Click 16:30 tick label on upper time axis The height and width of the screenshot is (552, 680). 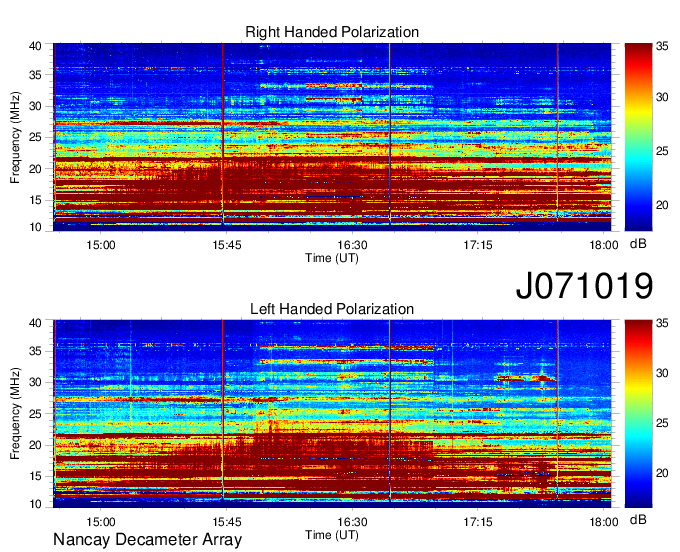coord(352,245)
